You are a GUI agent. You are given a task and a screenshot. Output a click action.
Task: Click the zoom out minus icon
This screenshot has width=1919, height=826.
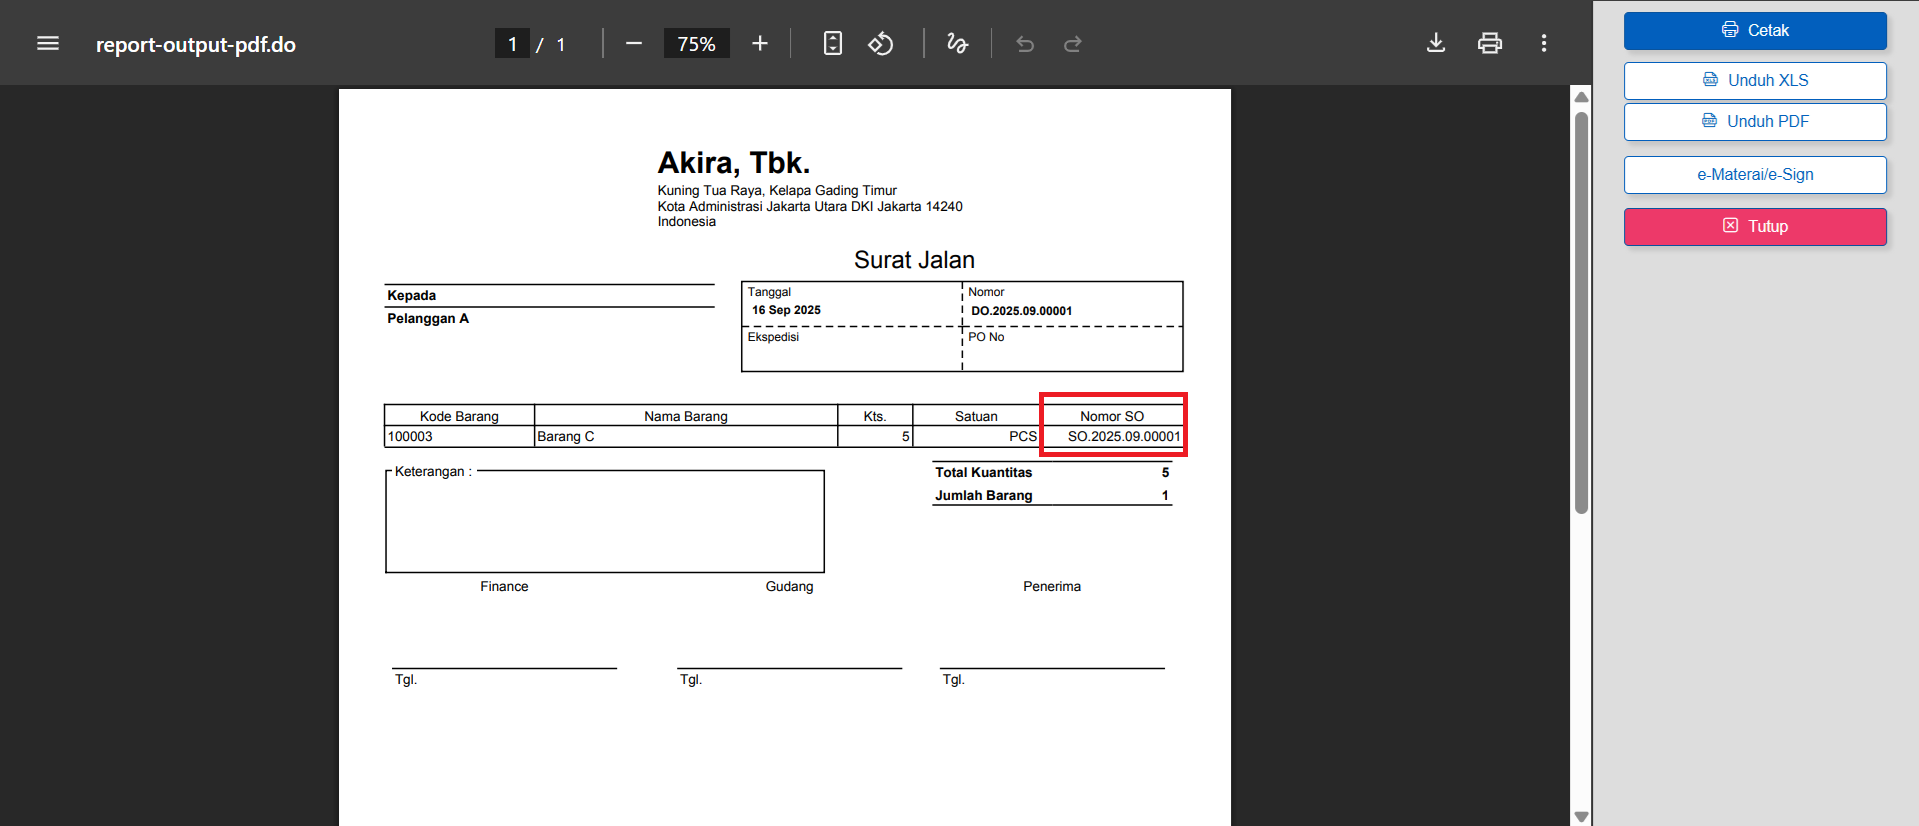click(x=633, y=44)
